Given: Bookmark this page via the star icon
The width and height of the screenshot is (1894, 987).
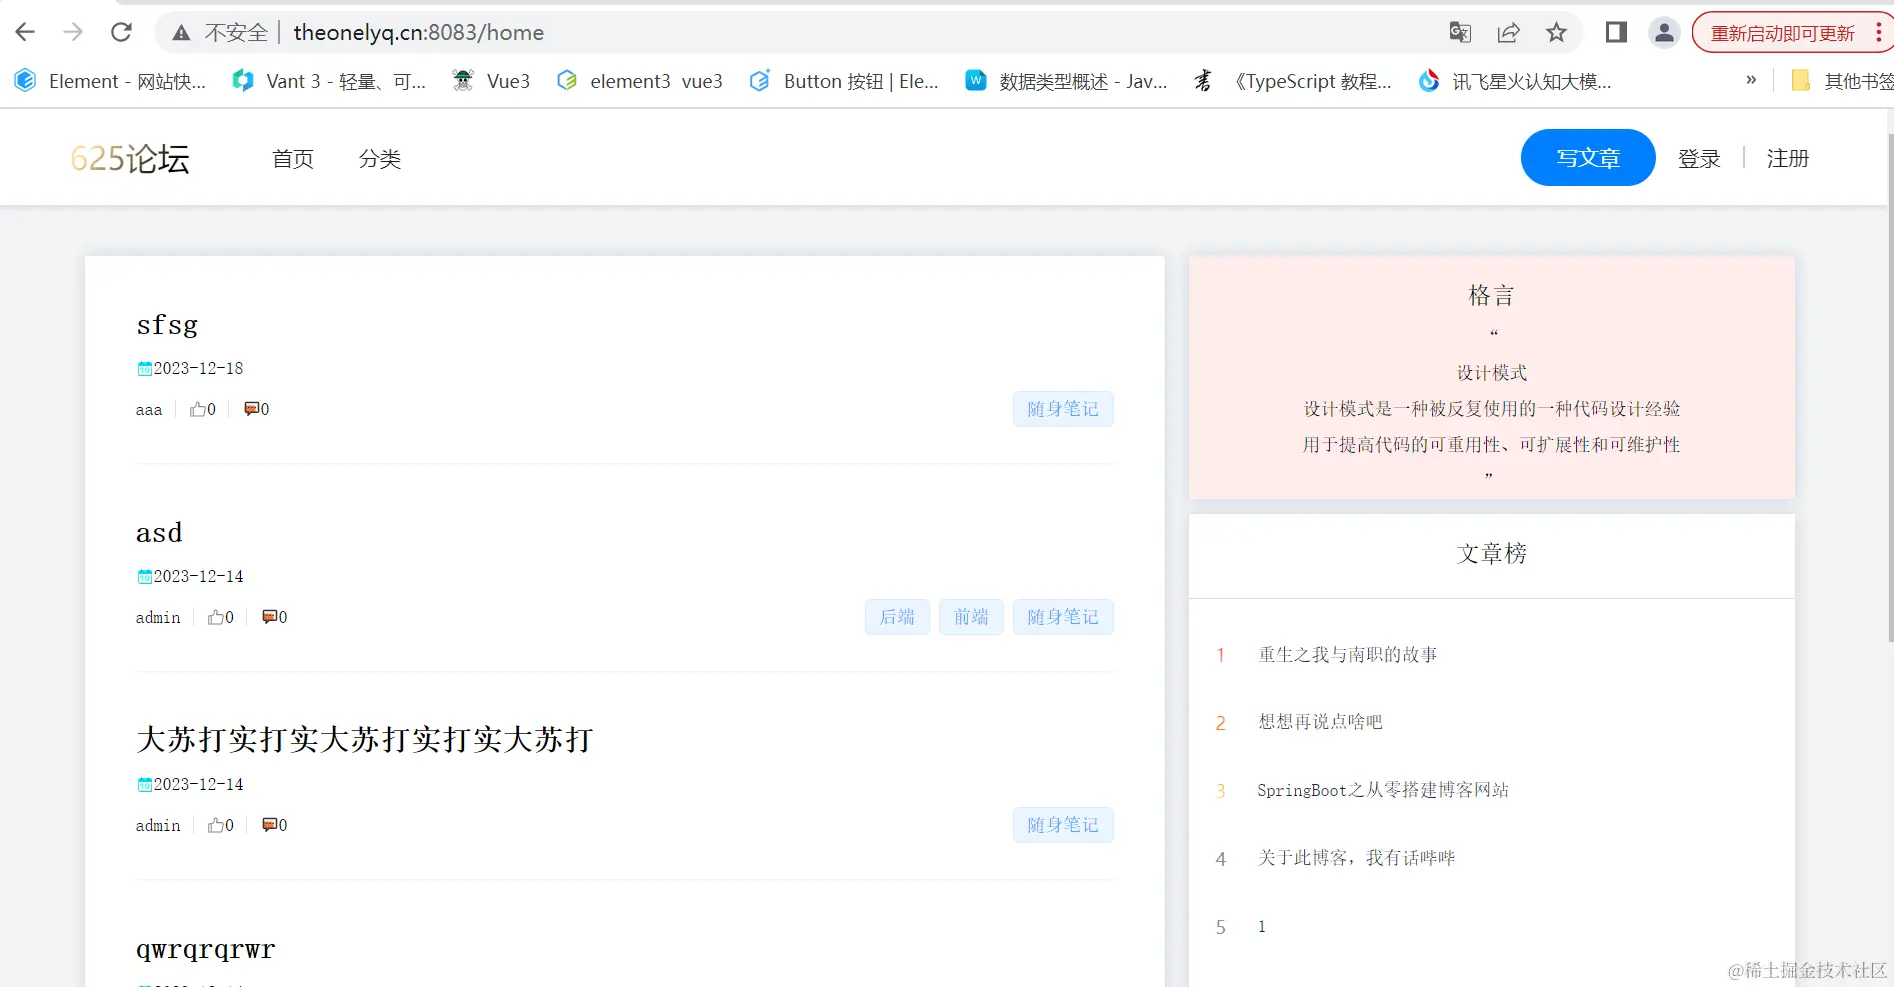Looking at the screenshot, I should [1556, 32].
